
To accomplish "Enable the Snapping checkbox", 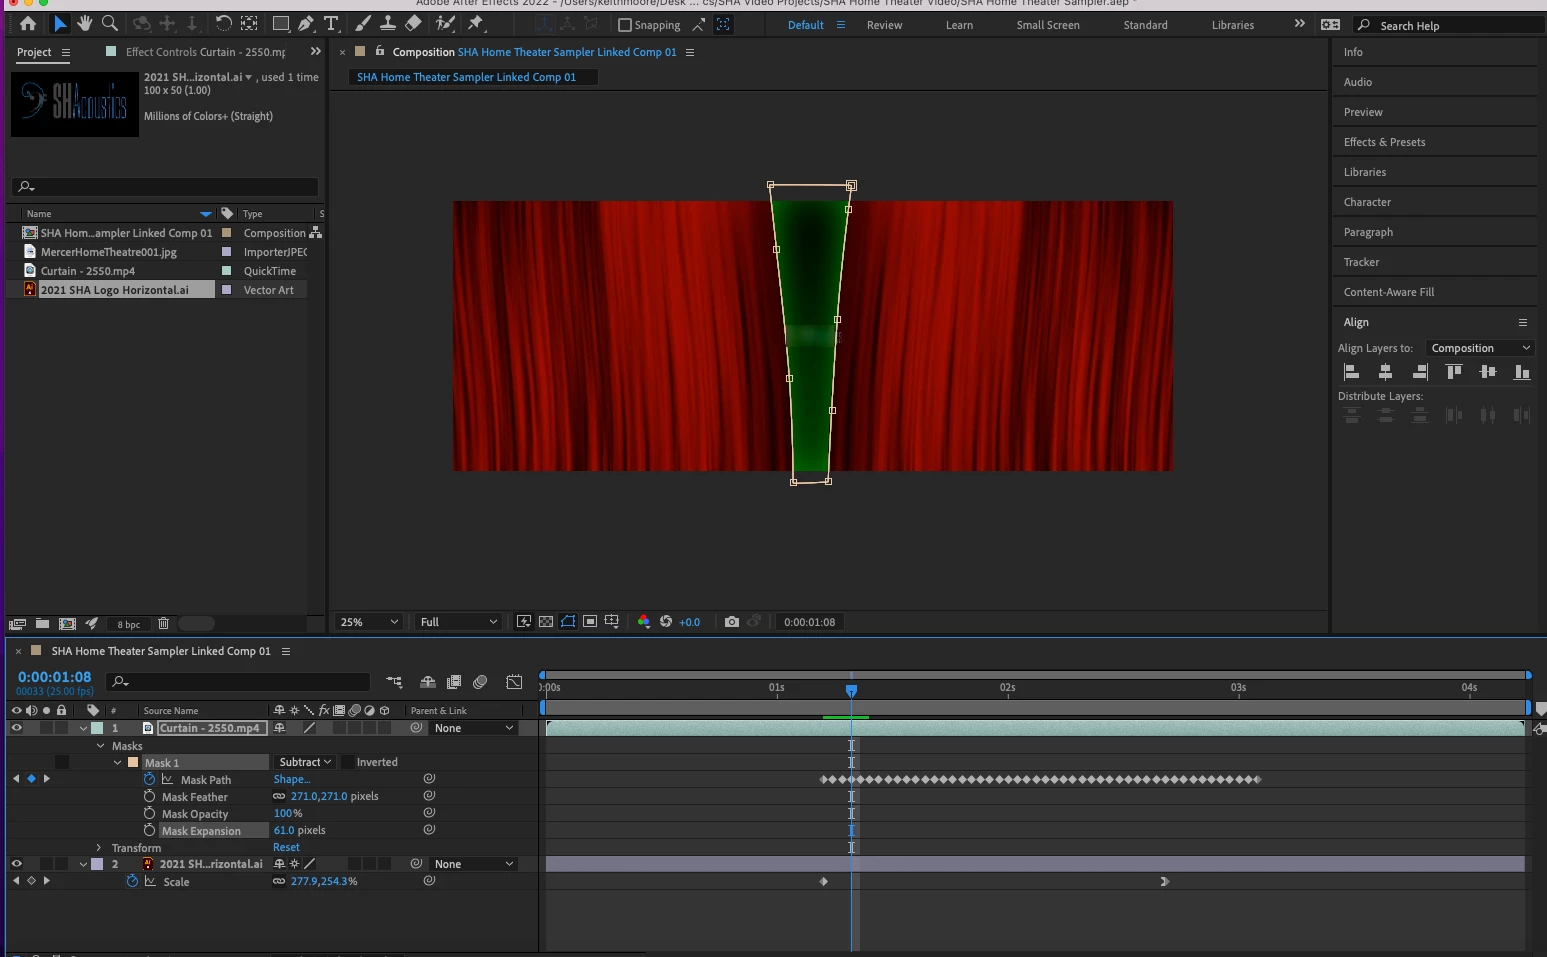I will pos(625,25).
